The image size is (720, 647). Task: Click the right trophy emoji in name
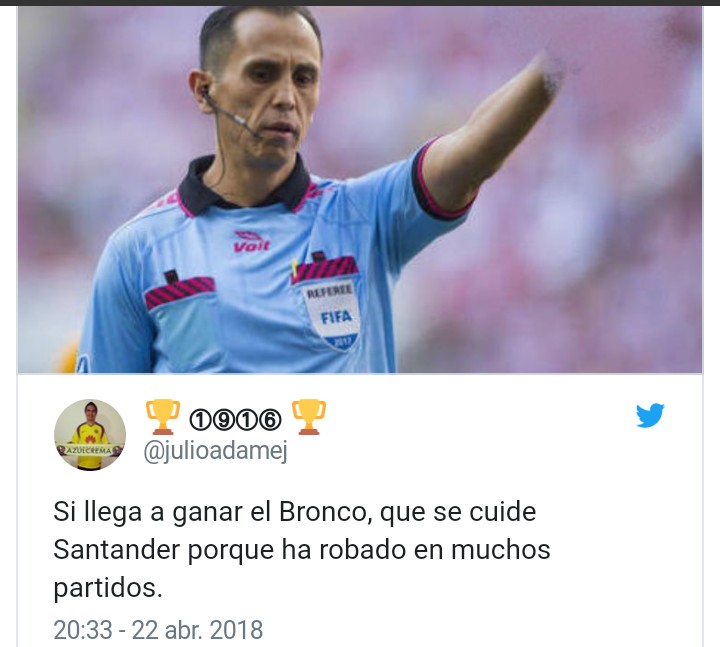[309, 417]
